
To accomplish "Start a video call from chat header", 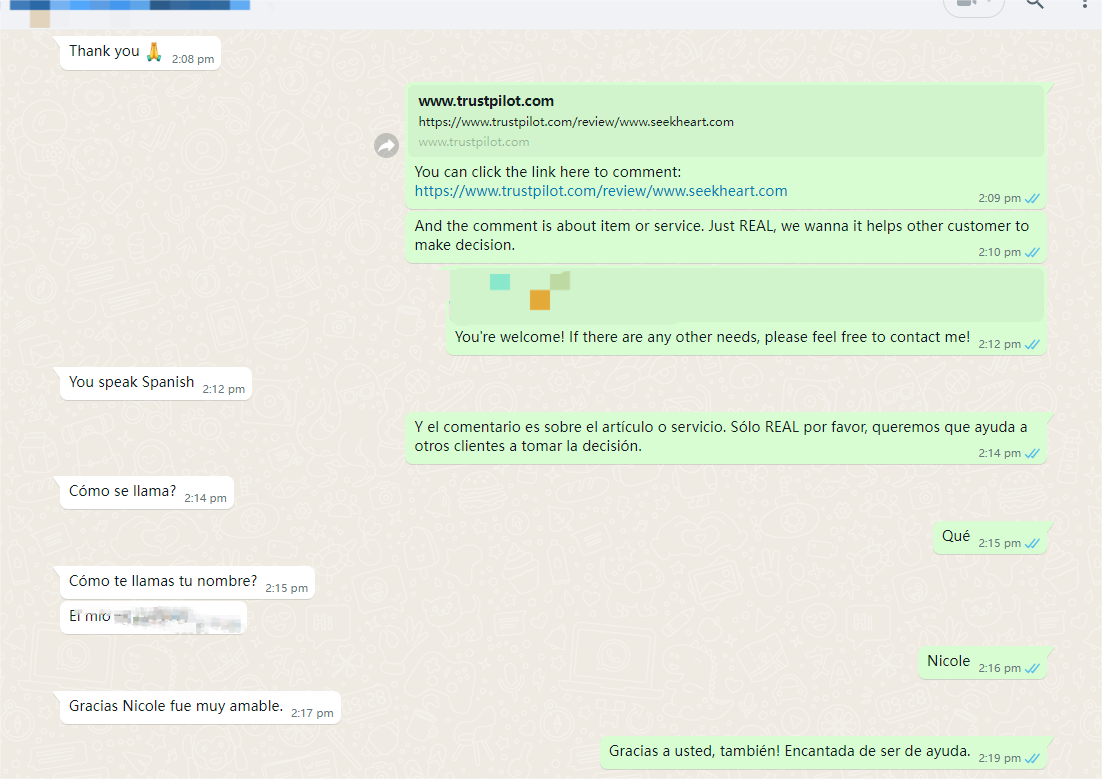I will click(x=964, y=4).
